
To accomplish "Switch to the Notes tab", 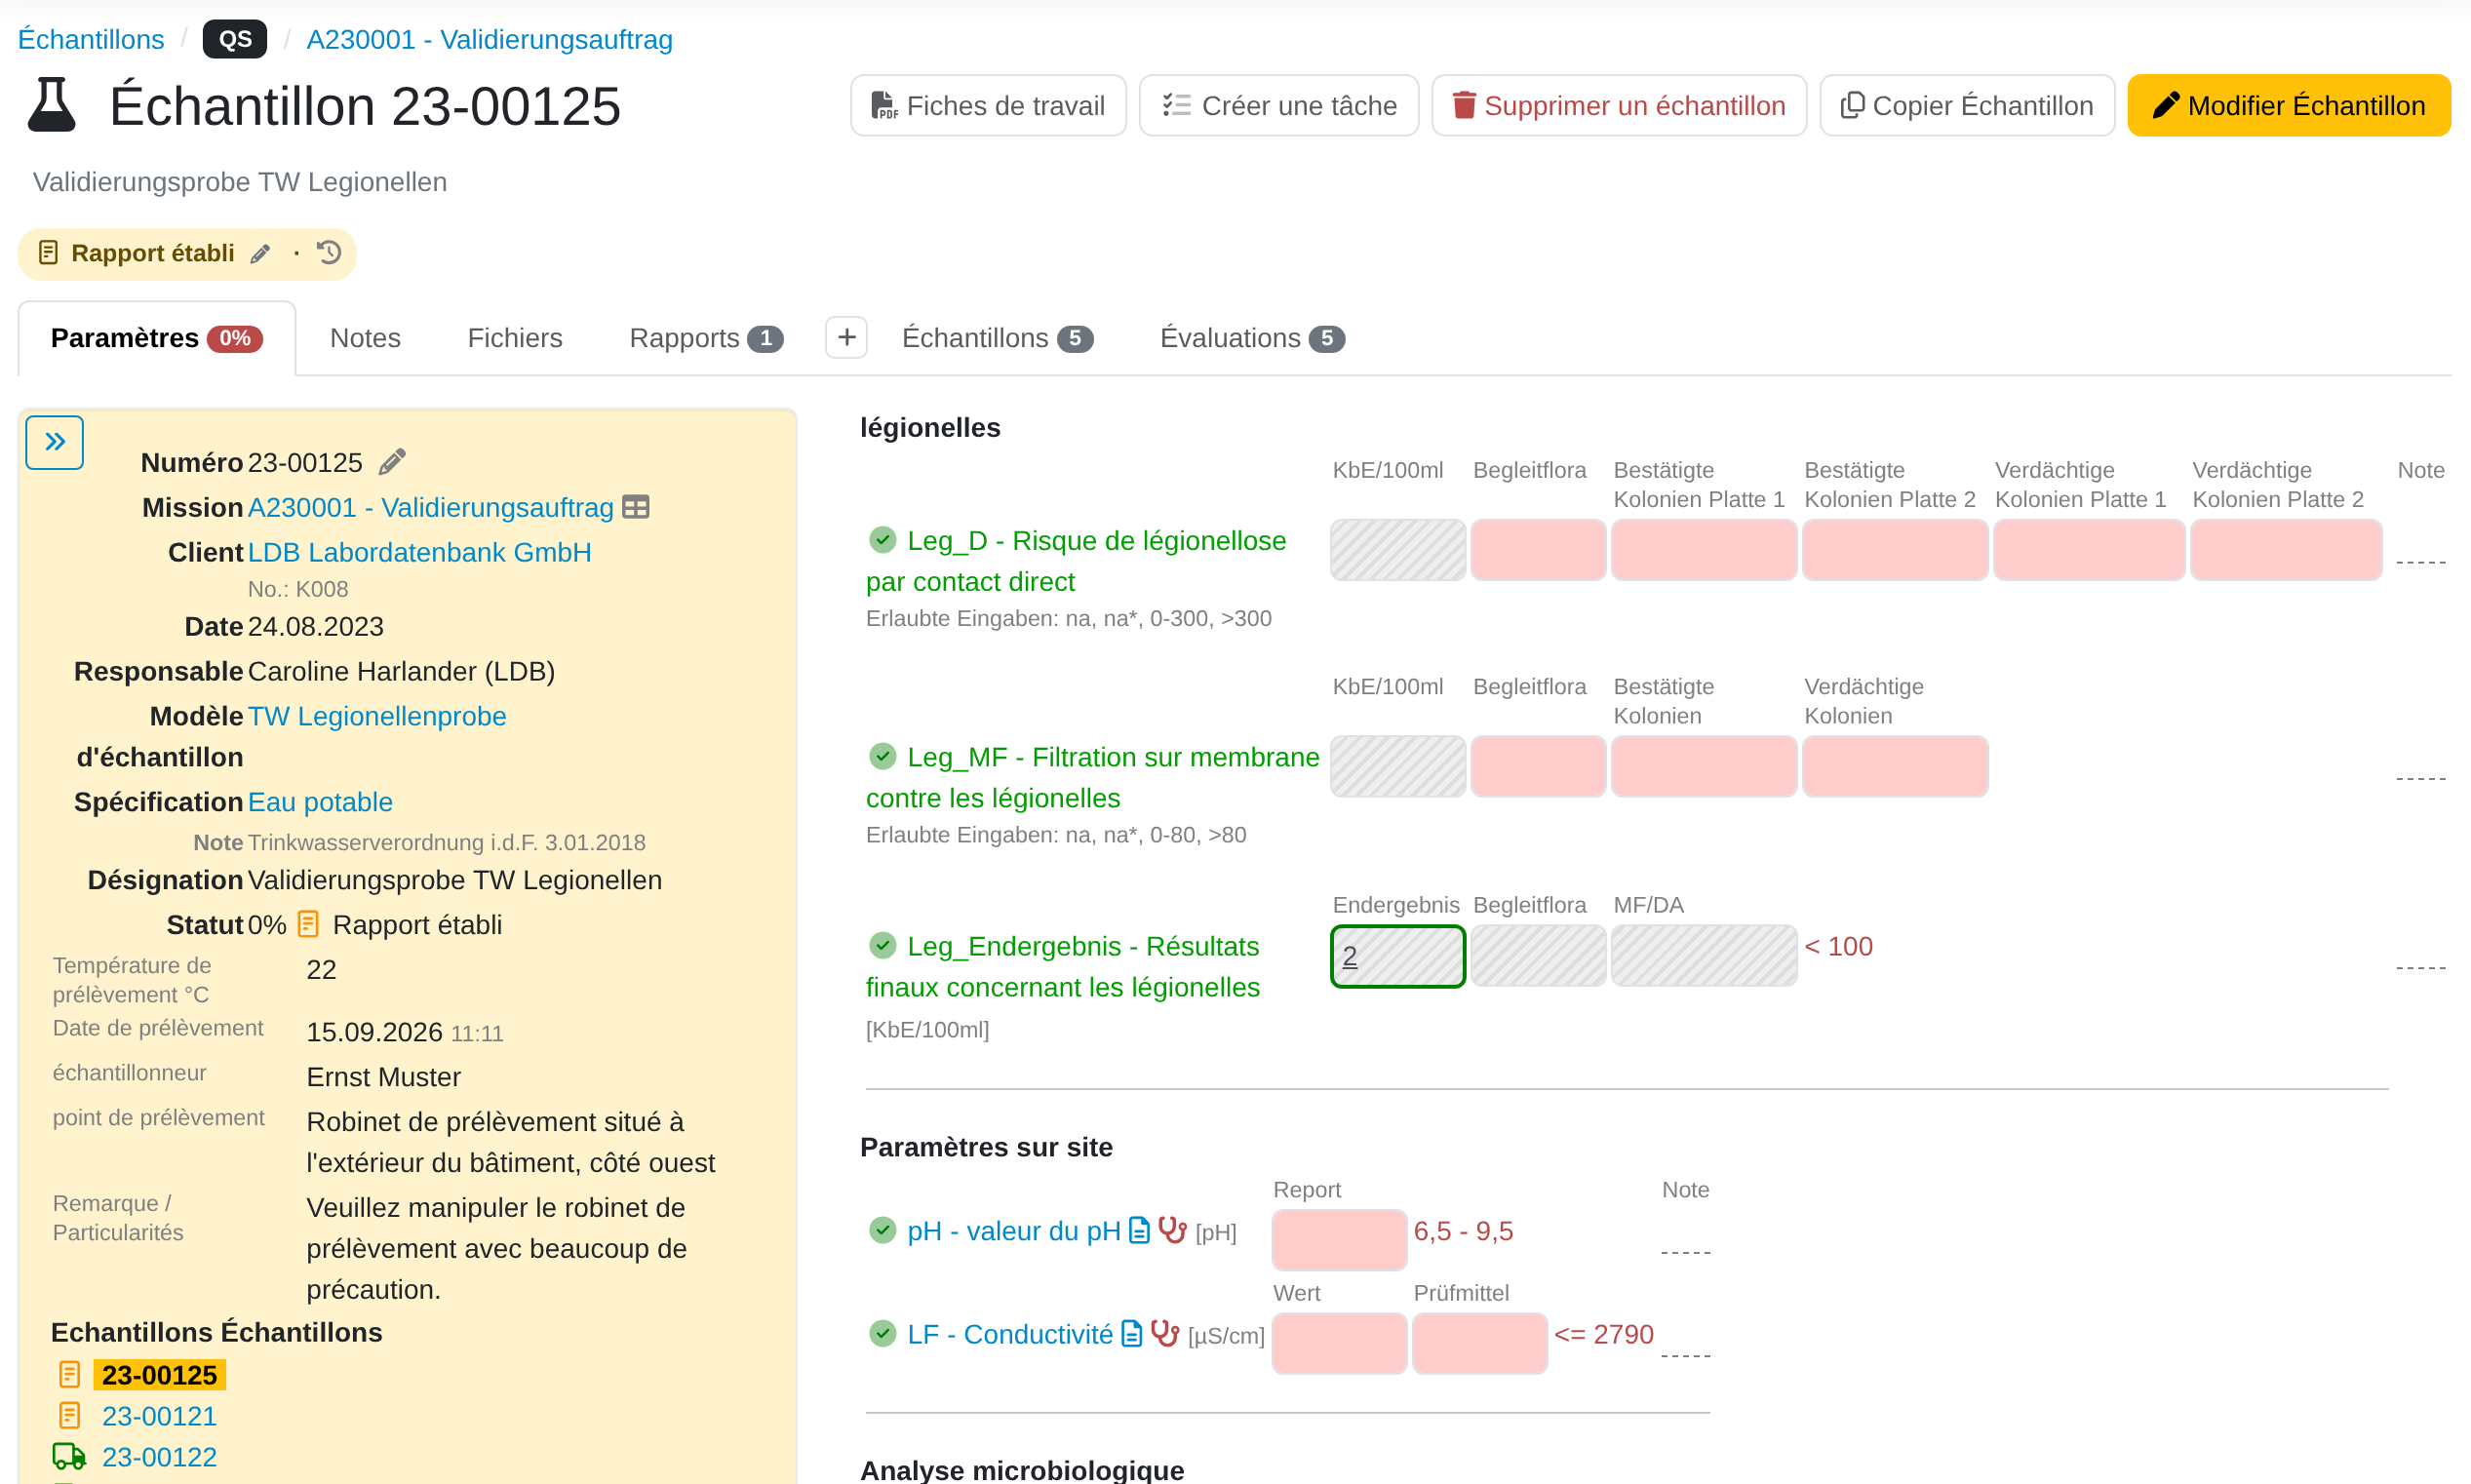I will [x=365, y=339].
